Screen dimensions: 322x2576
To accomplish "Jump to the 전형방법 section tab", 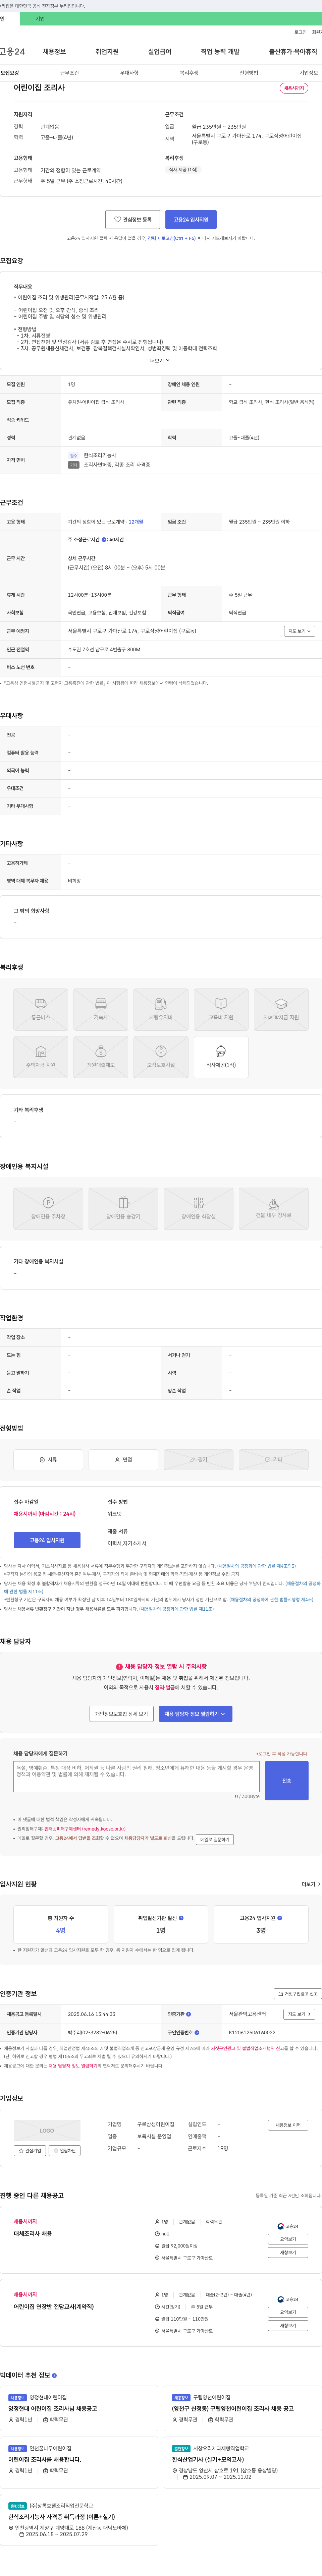I will (x=249, y=73).
